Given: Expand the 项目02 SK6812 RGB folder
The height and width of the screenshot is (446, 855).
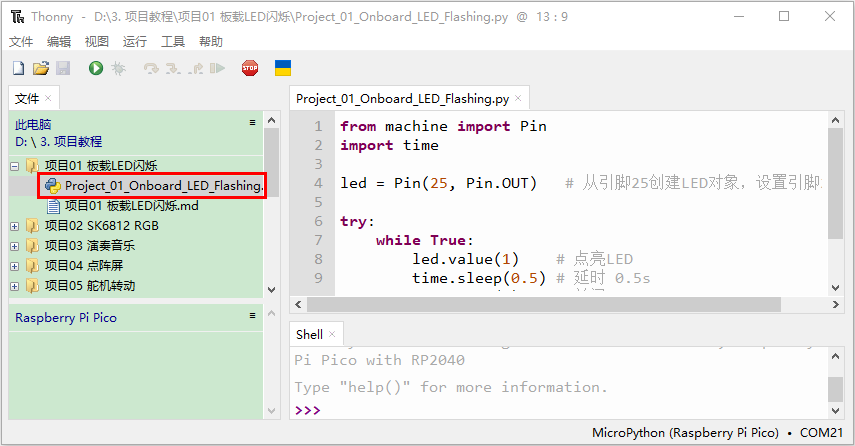Looking at the screenshot, I should tap(15, 226).
